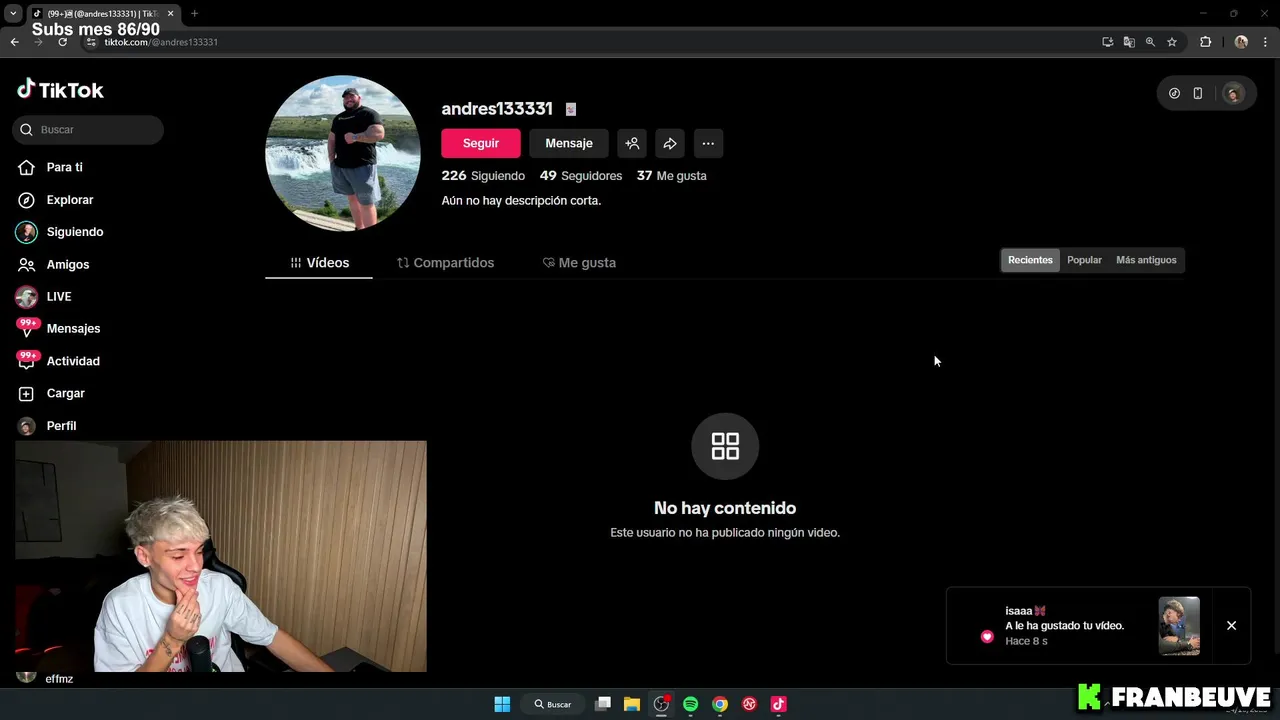Click the phone app icon in top-right pill
This screenshot has height=720, width=1280.
1198,93
